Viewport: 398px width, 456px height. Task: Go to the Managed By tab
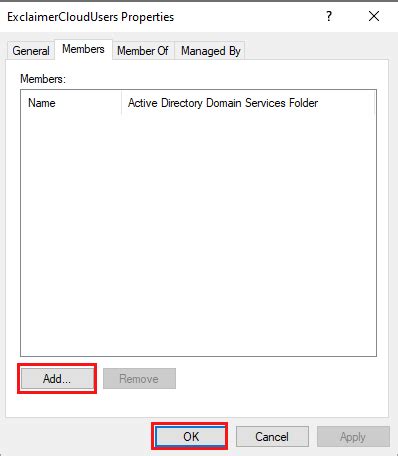point(210,51)
